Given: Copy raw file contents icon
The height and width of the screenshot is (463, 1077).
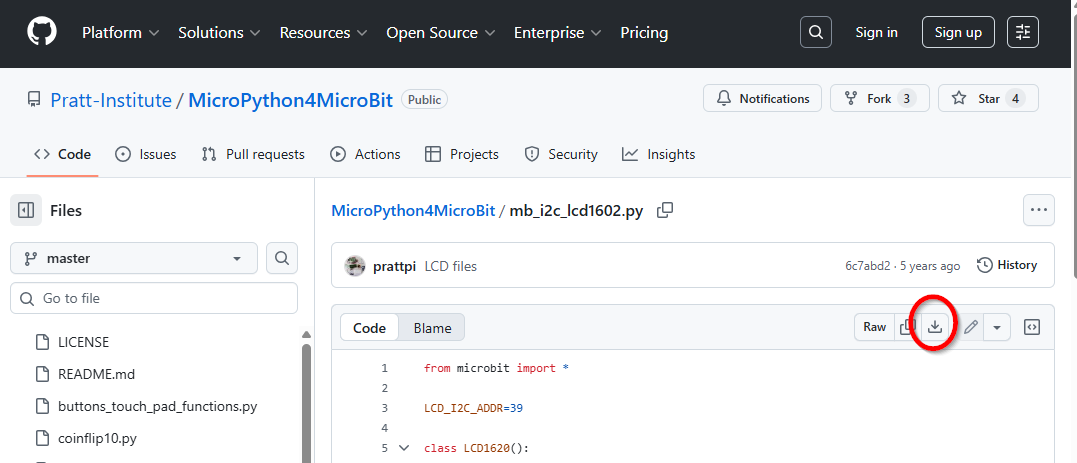Looking at the screenshot, I should pyautogui.click(x=907, y=327).
